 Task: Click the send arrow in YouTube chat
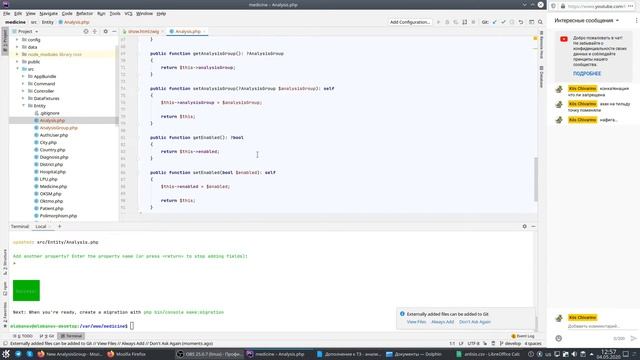coord(633,338)
